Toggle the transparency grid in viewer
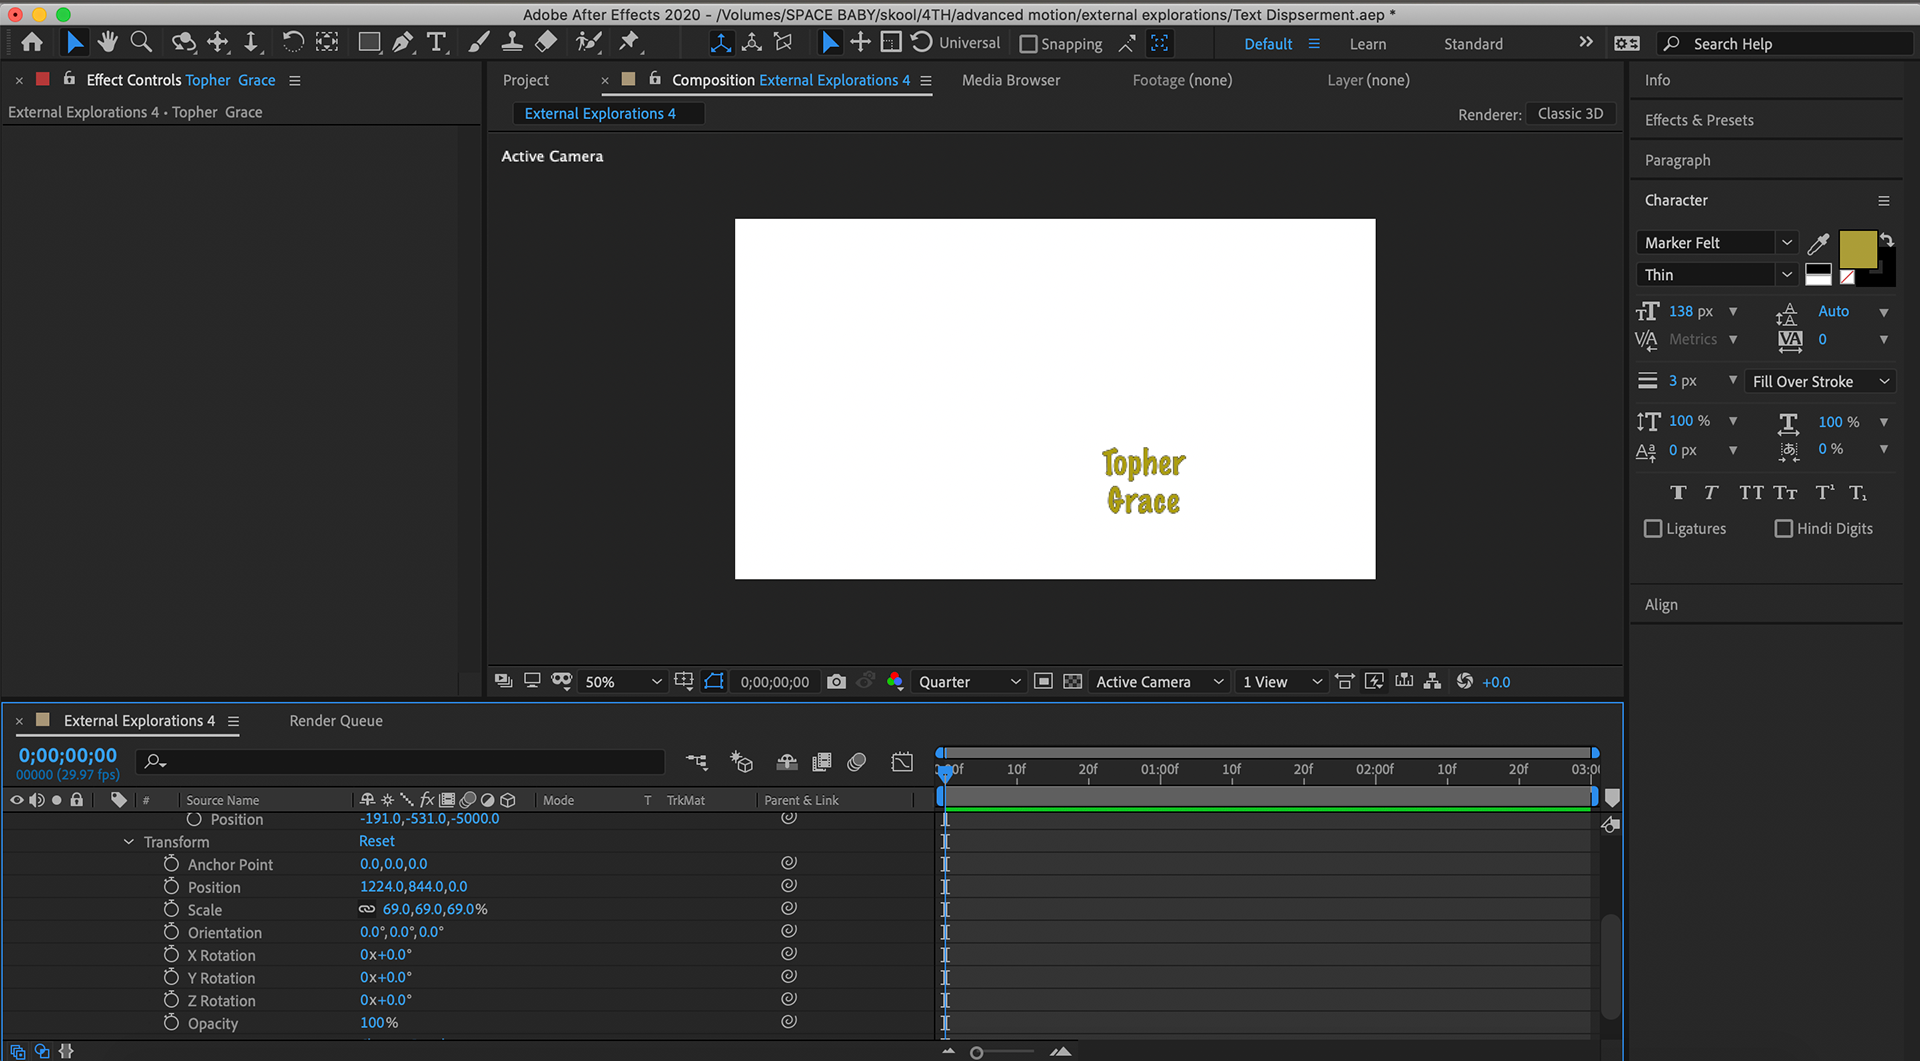The width and height of the screenshot is (1920, 1061). point(1072,682)
